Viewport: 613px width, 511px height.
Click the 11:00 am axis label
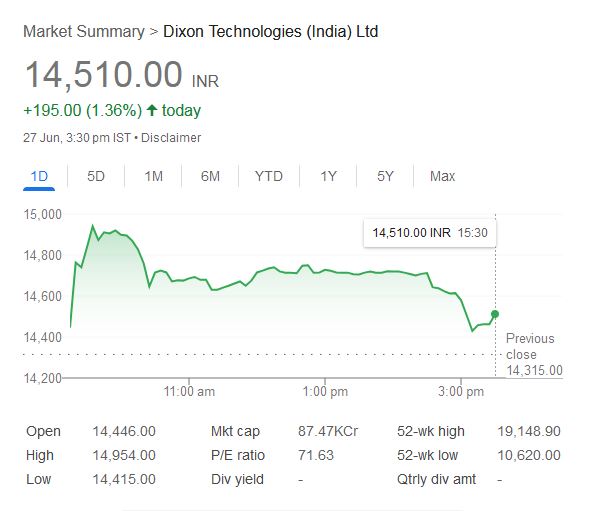click(189, 391)
